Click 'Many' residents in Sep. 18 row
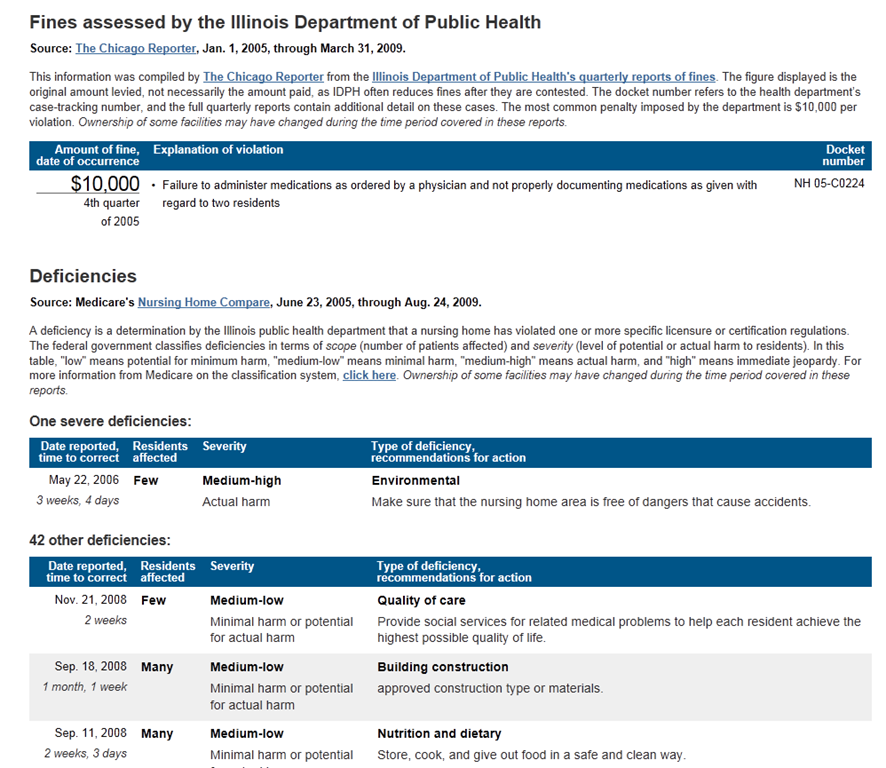Image resolution: width=886 pixels, height=768 pixels. (157, 667)
